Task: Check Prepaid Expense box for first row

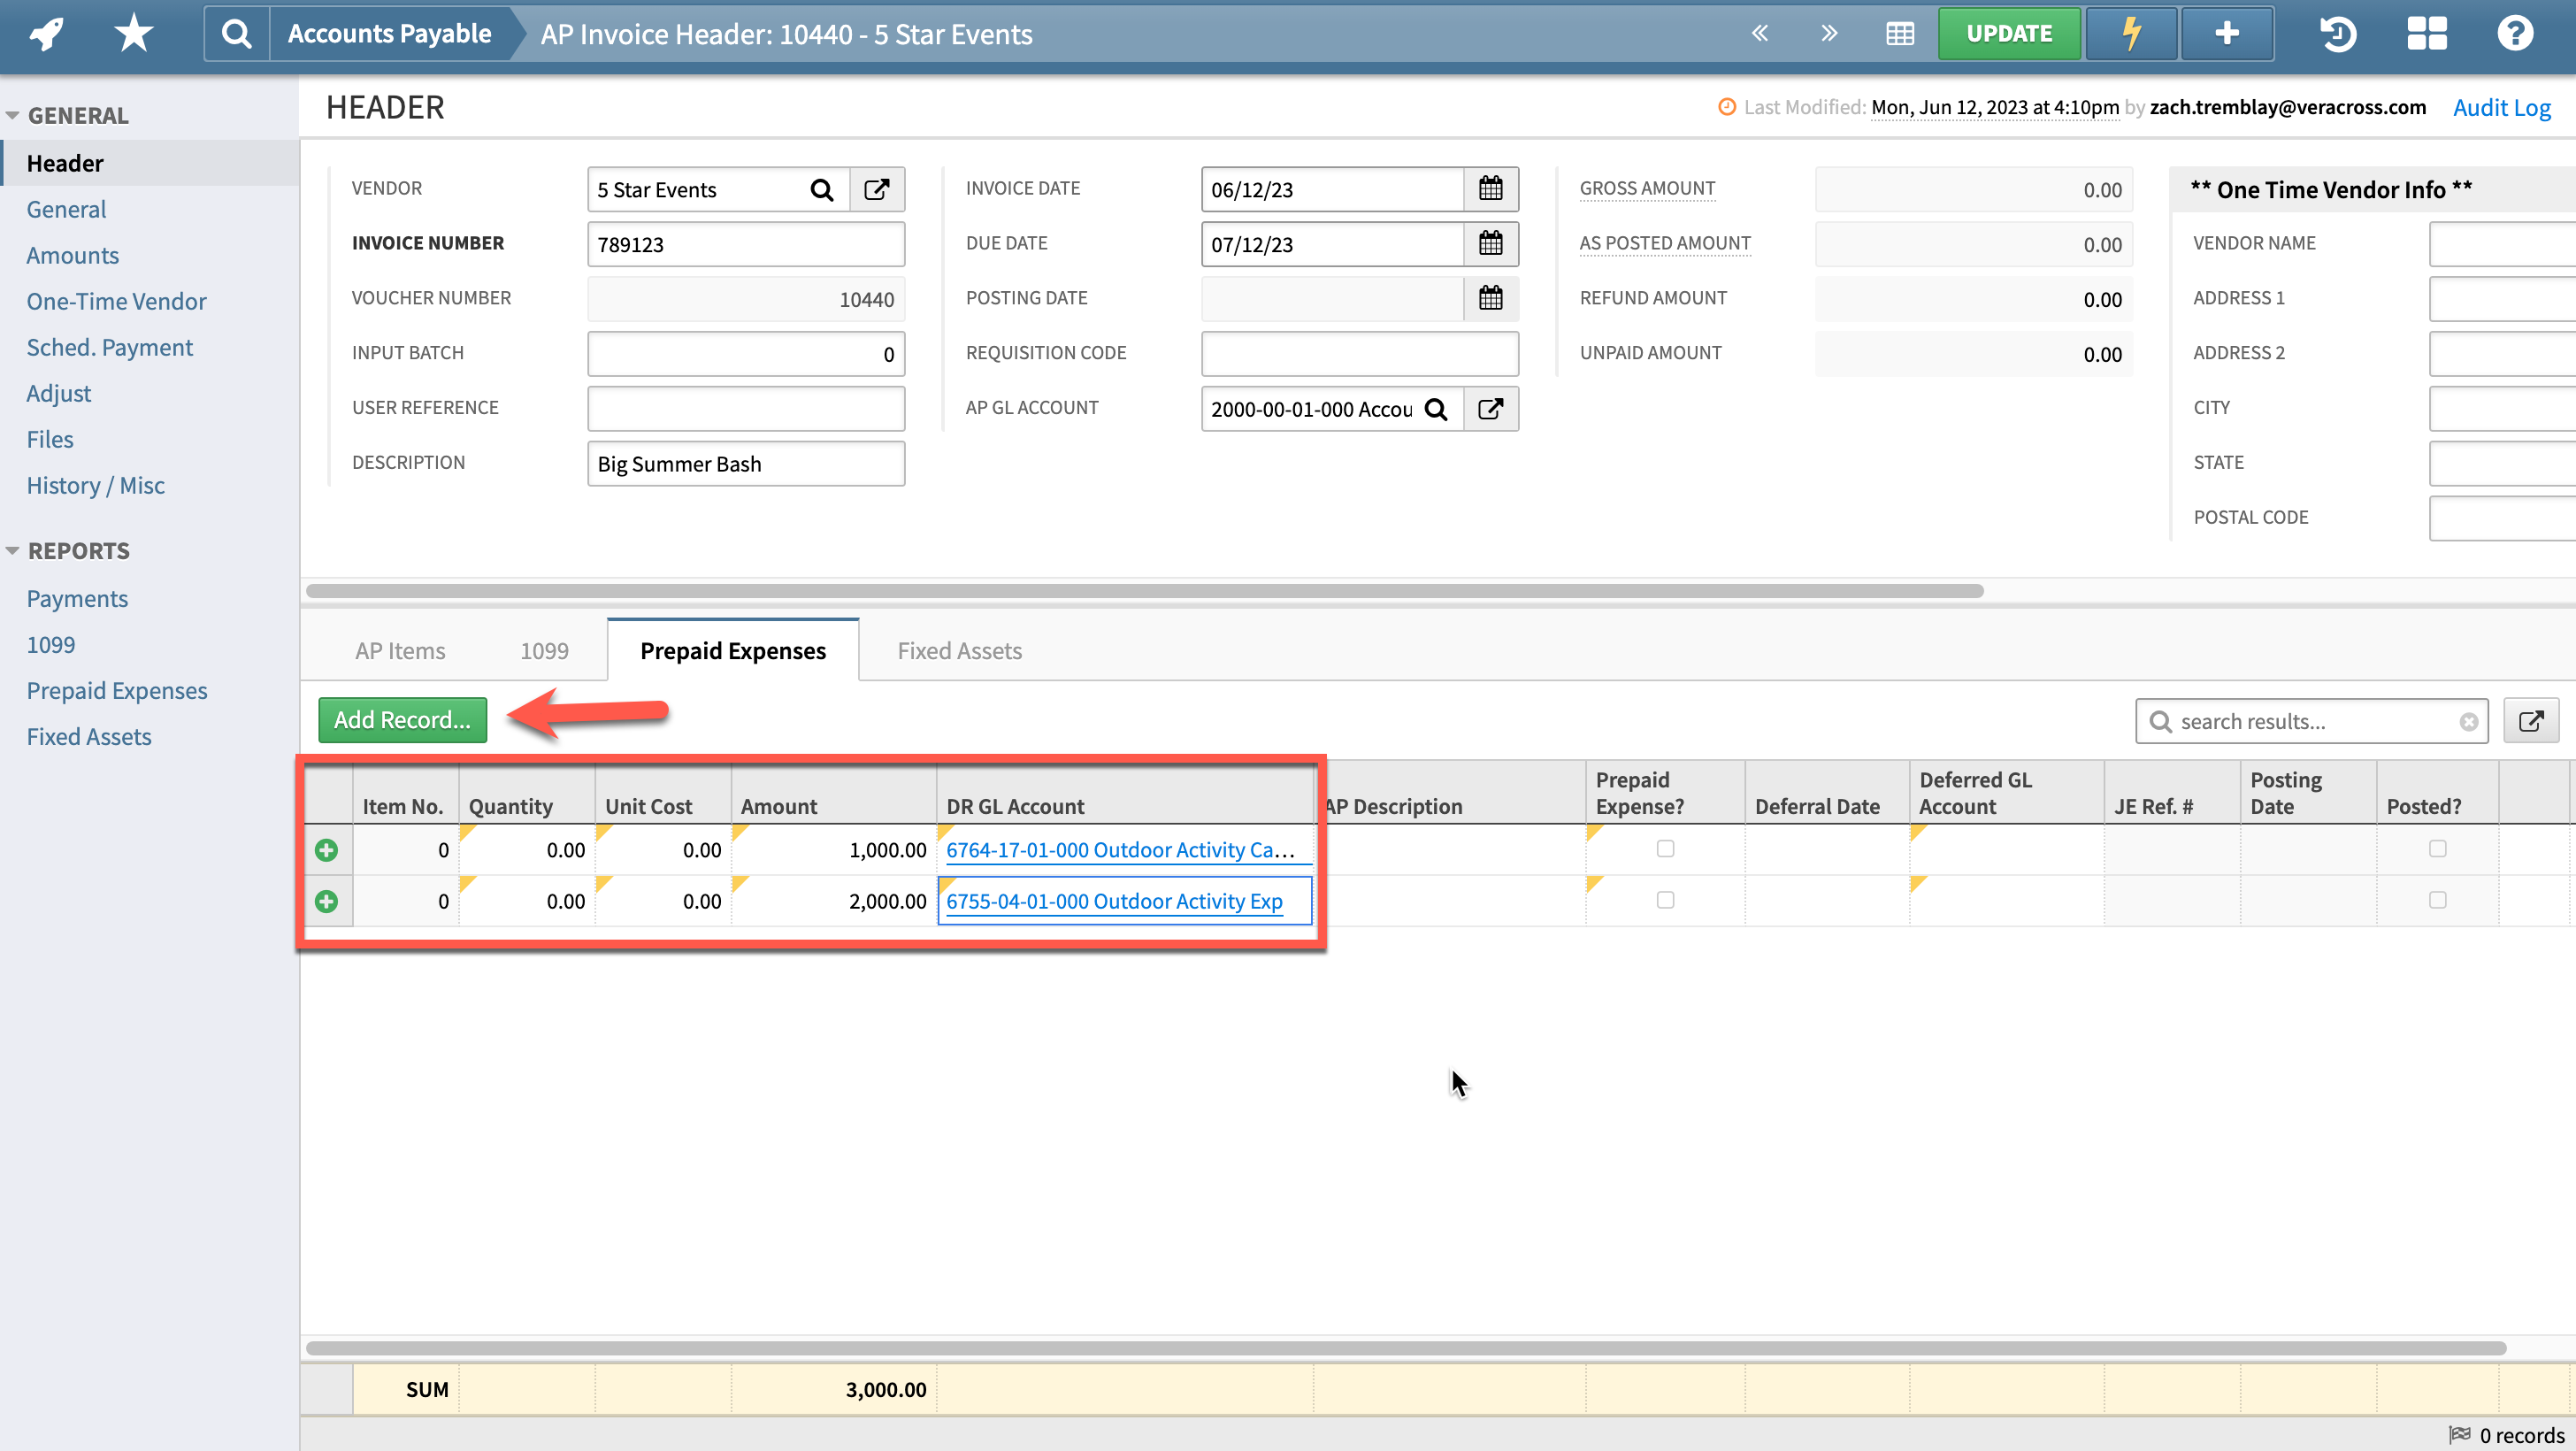Action: [1665, 849]
